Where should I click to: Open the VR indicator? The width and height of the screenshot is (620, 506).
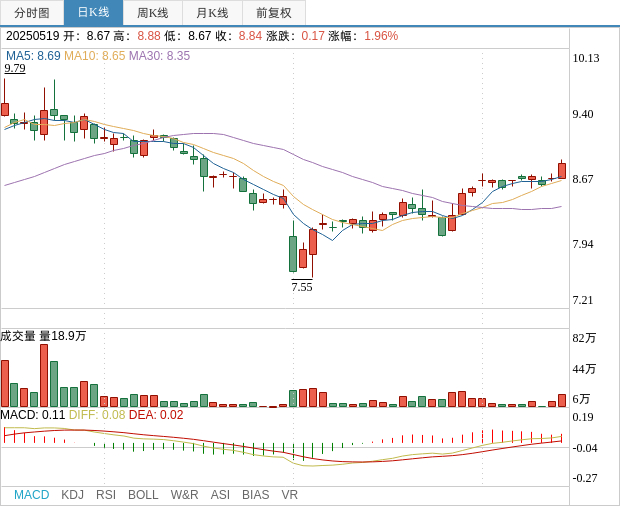tap(289, 495)
